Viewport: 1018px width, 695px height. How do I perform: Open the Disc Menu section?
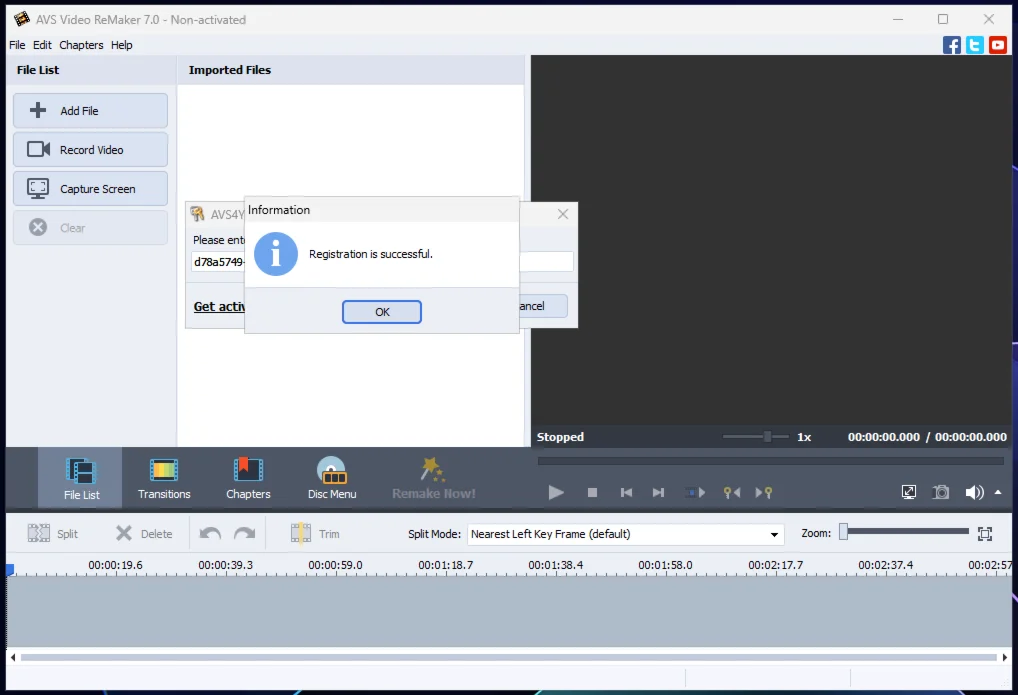tap(332, 478)
